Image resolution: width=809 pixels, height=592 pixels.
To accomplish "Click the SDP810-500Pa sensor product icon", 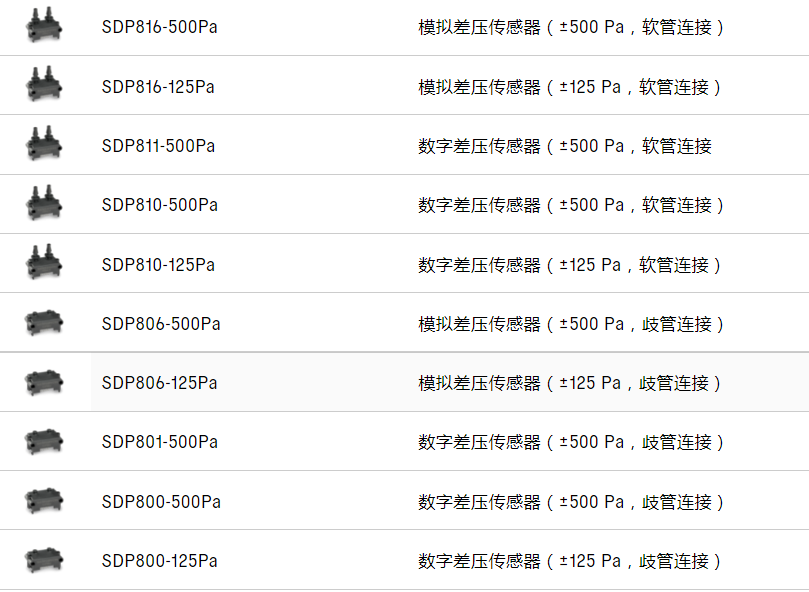I will [43, 203].
